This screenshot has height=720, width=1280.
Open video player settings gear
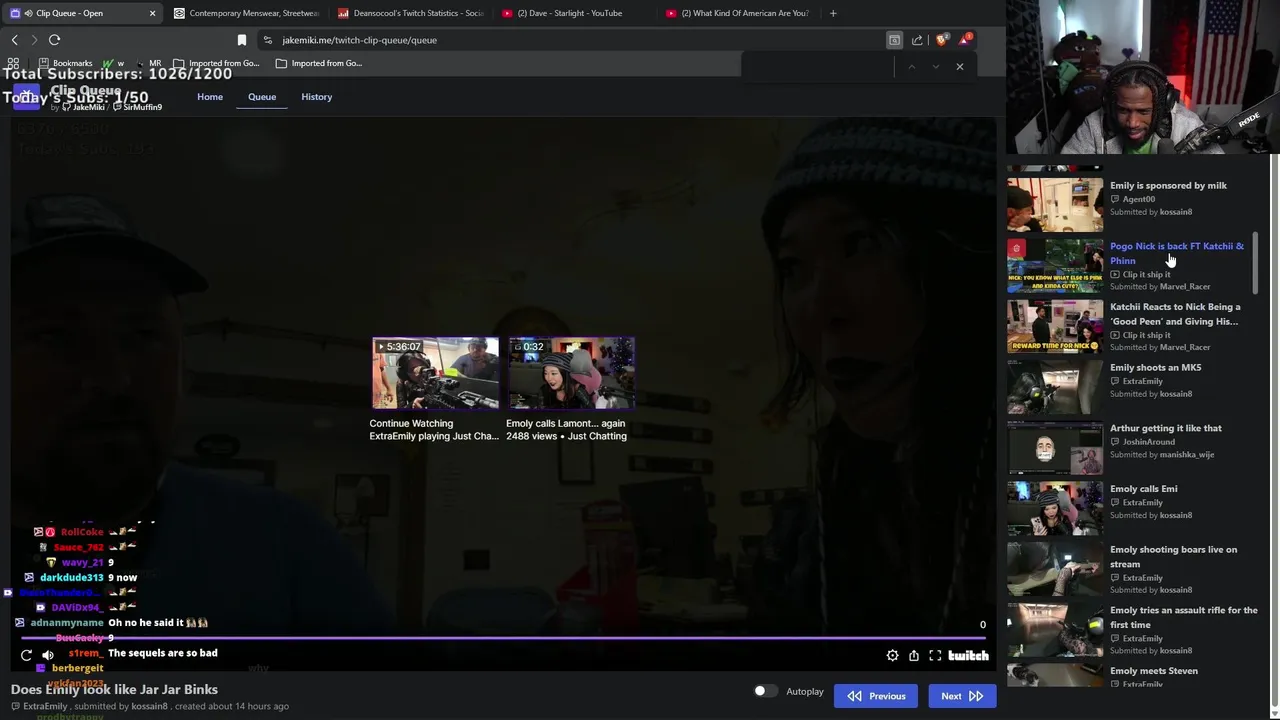point(892,655)
